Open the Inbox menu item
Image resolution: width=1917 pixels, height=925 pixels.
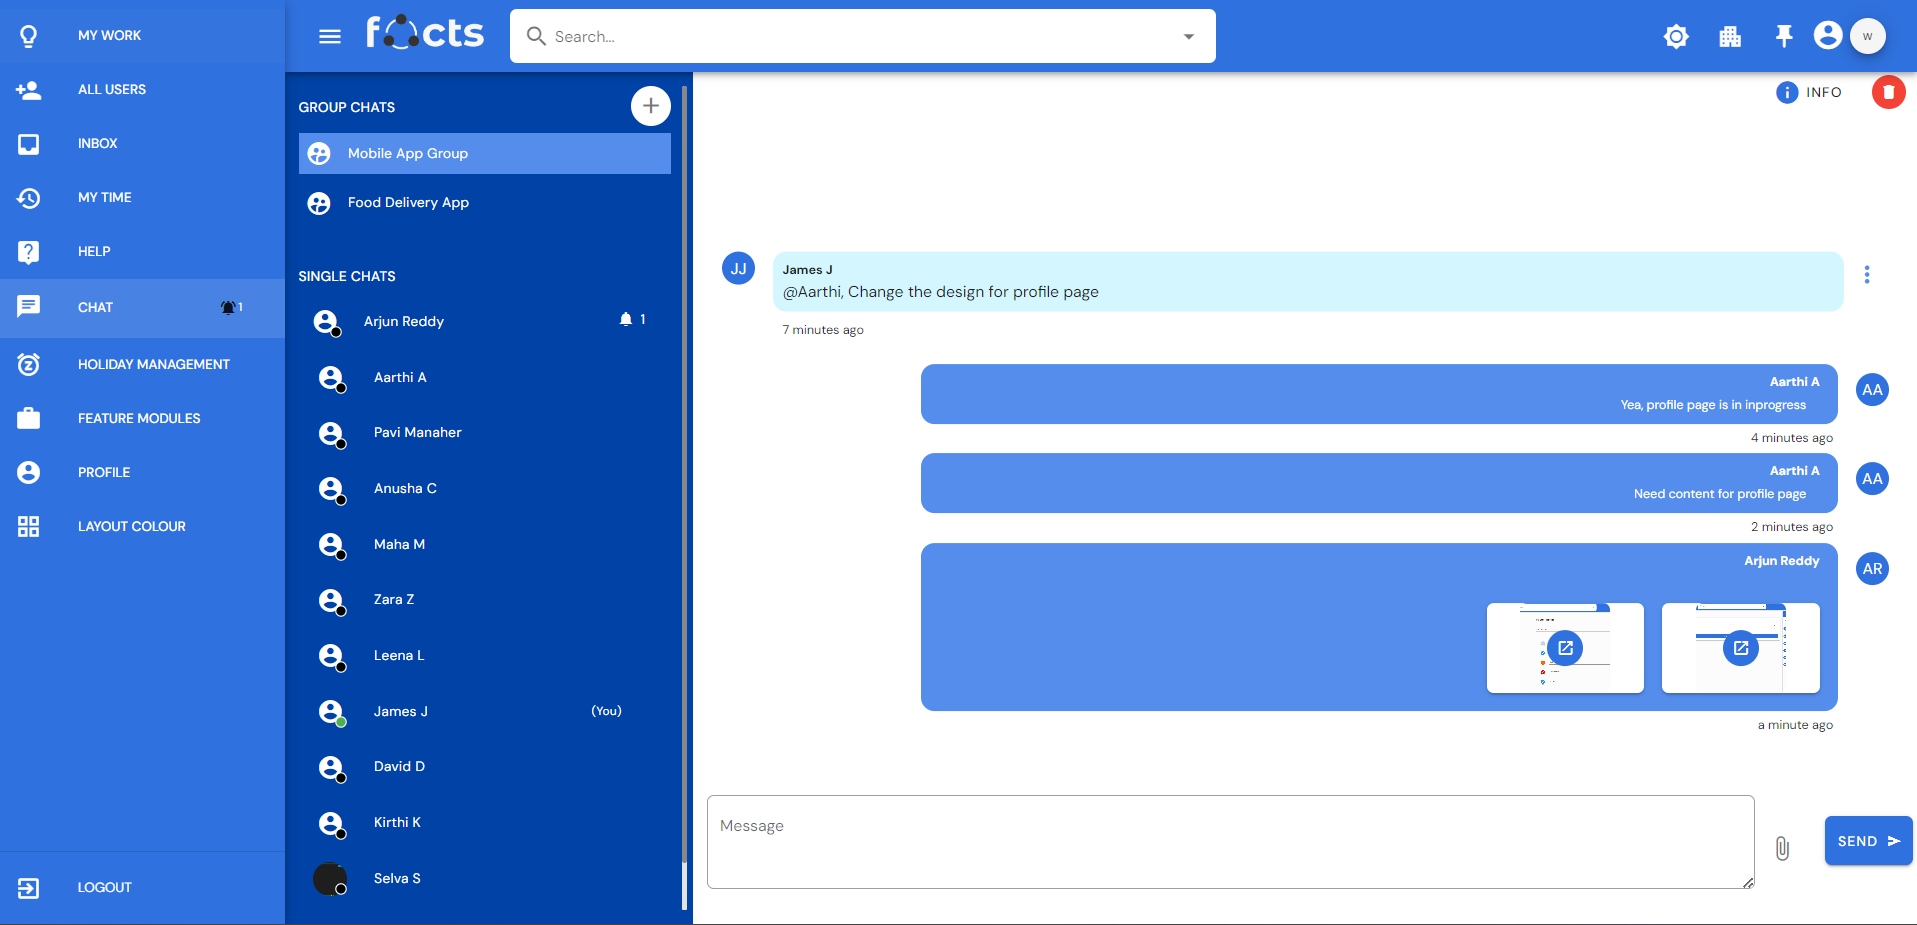pyautogui.click(x=97, y=143)
